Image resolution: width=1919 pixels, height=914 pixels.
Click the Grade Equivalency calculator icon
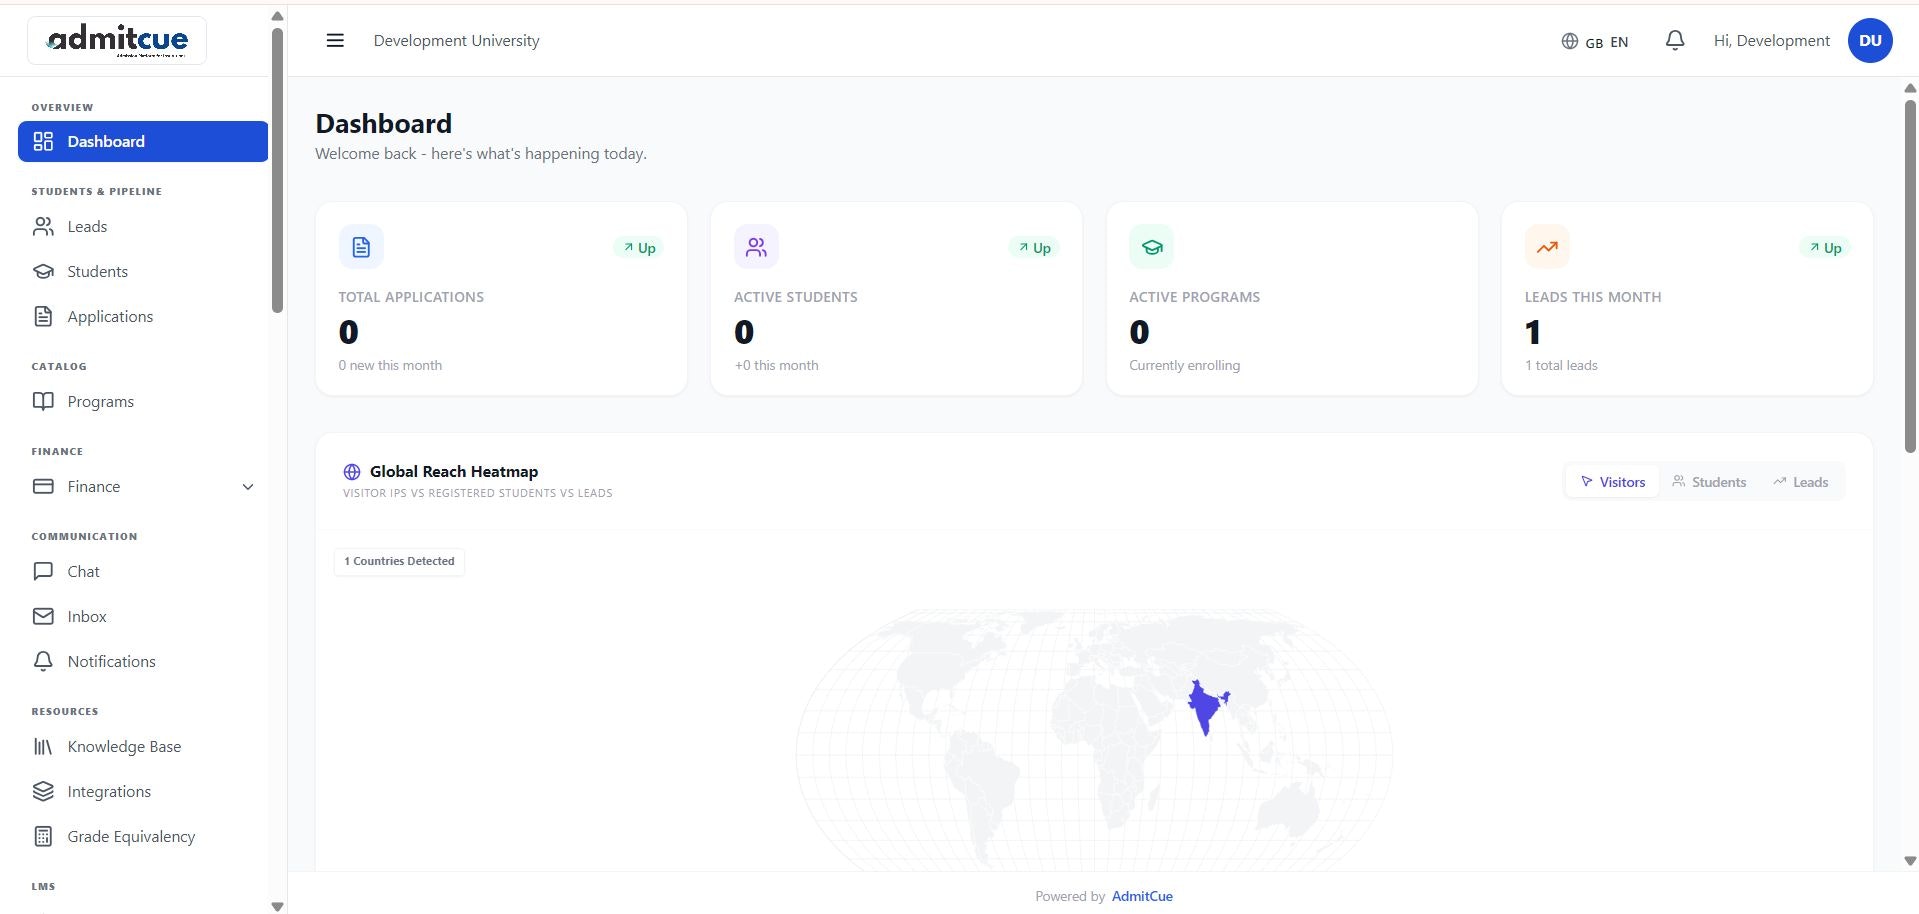coord(43,837)
